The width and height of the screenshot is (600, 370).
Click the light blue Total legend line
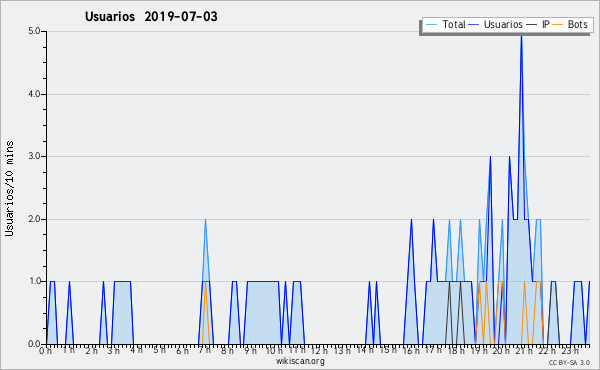[x=431, y=25]
